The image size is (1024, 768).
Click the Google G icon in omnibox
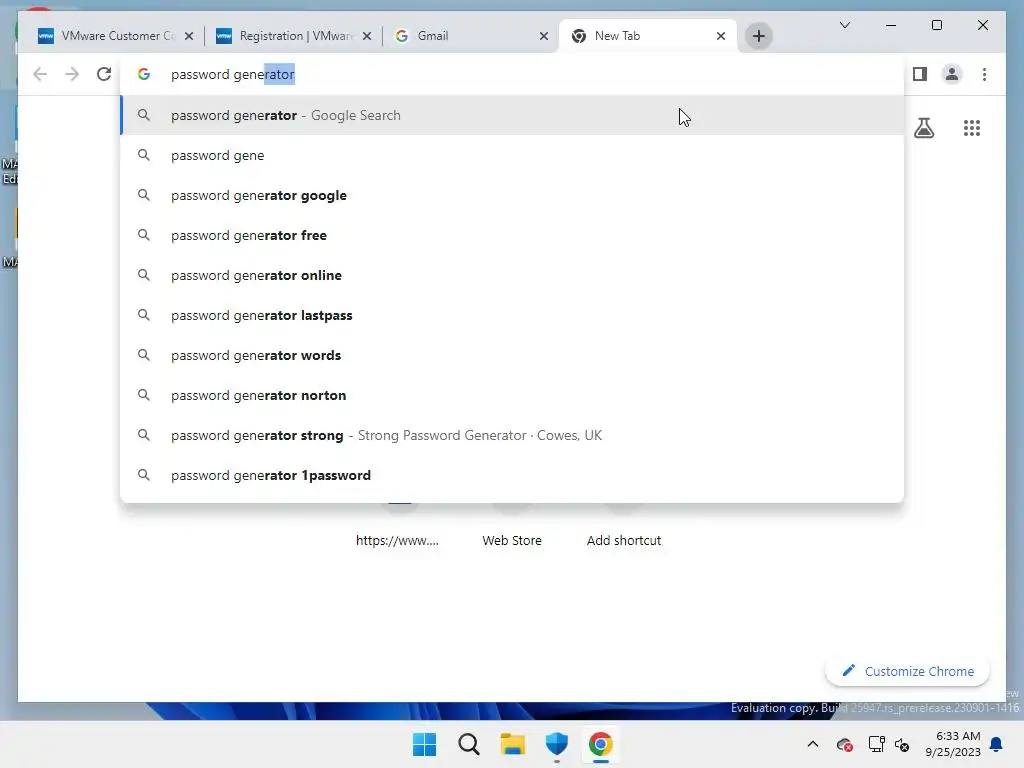144,74
